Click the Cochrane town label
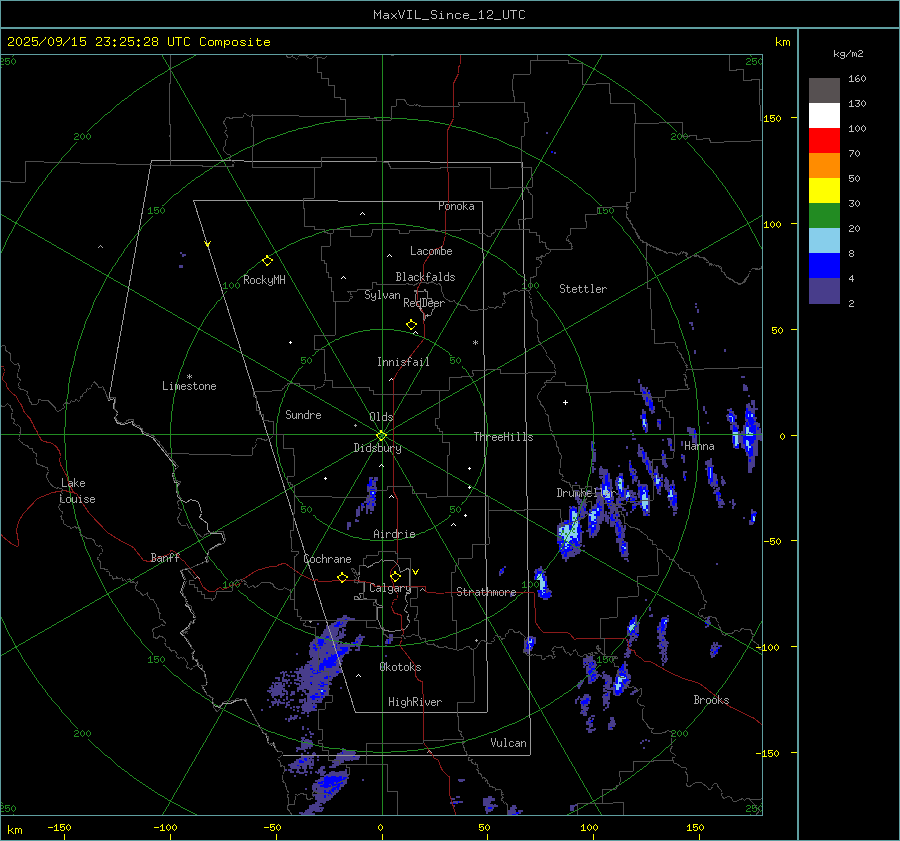The image size is (900, 841). point(327,559)
